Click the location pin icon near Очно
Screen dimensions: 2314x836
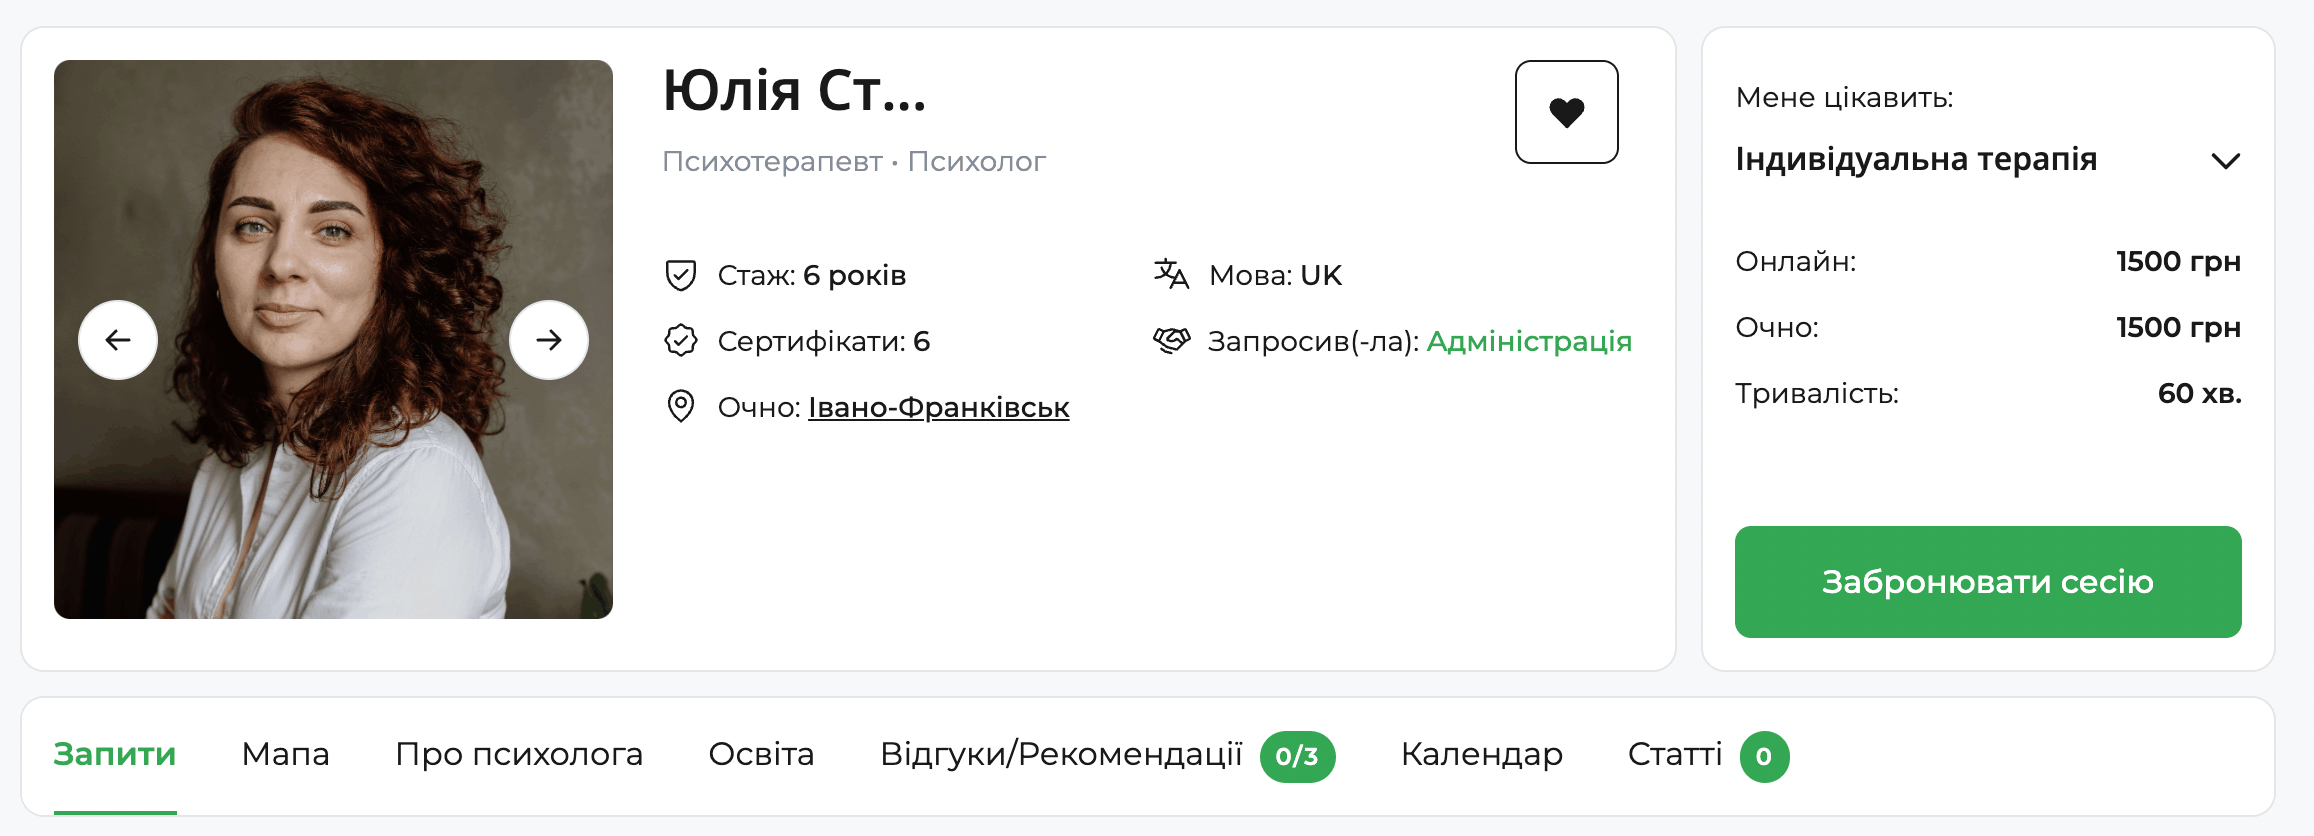coord(681,406)
